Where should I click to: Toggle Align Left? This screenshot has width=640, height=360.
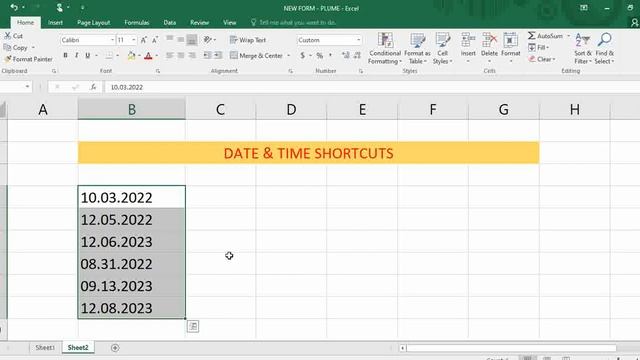[x=170, y=56]
